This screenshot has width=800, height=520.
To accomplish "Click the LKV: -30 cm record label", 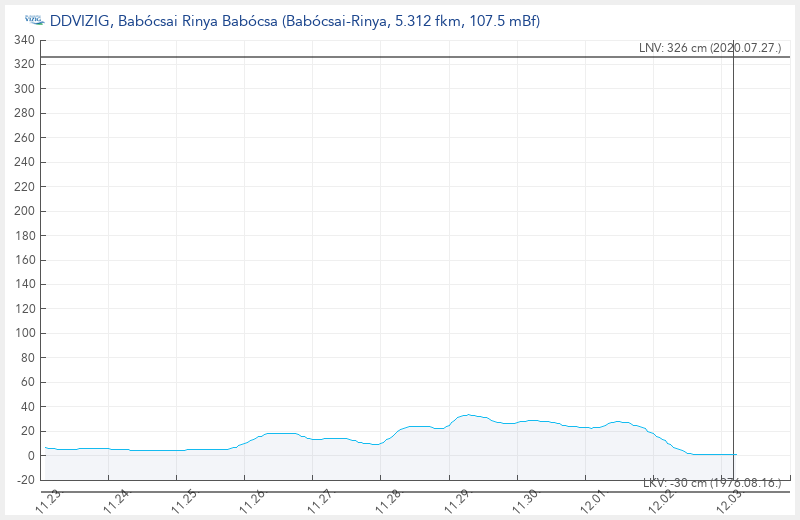I will click(710, 484).
